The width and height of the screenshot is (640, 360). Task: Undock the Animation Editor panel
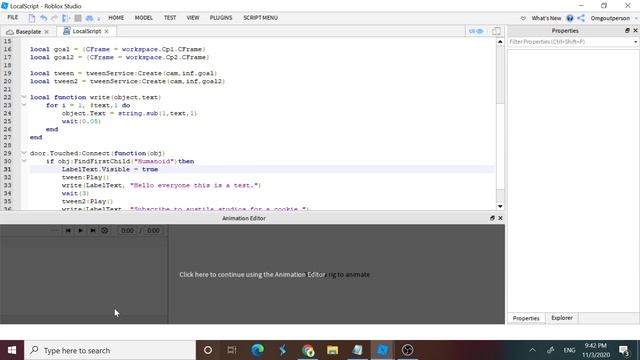pos(492,218)
